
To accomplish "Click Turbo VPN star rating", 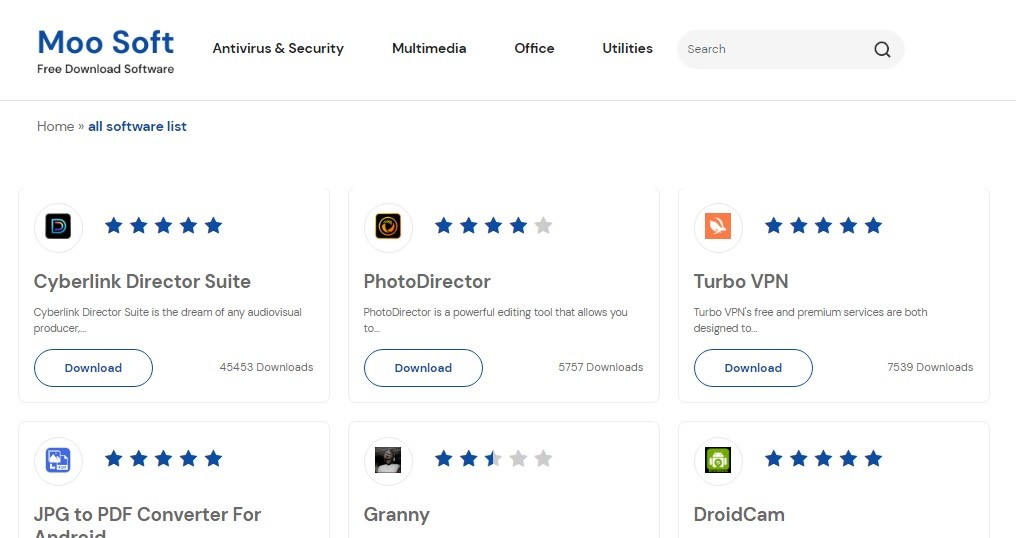I will 823,226.
